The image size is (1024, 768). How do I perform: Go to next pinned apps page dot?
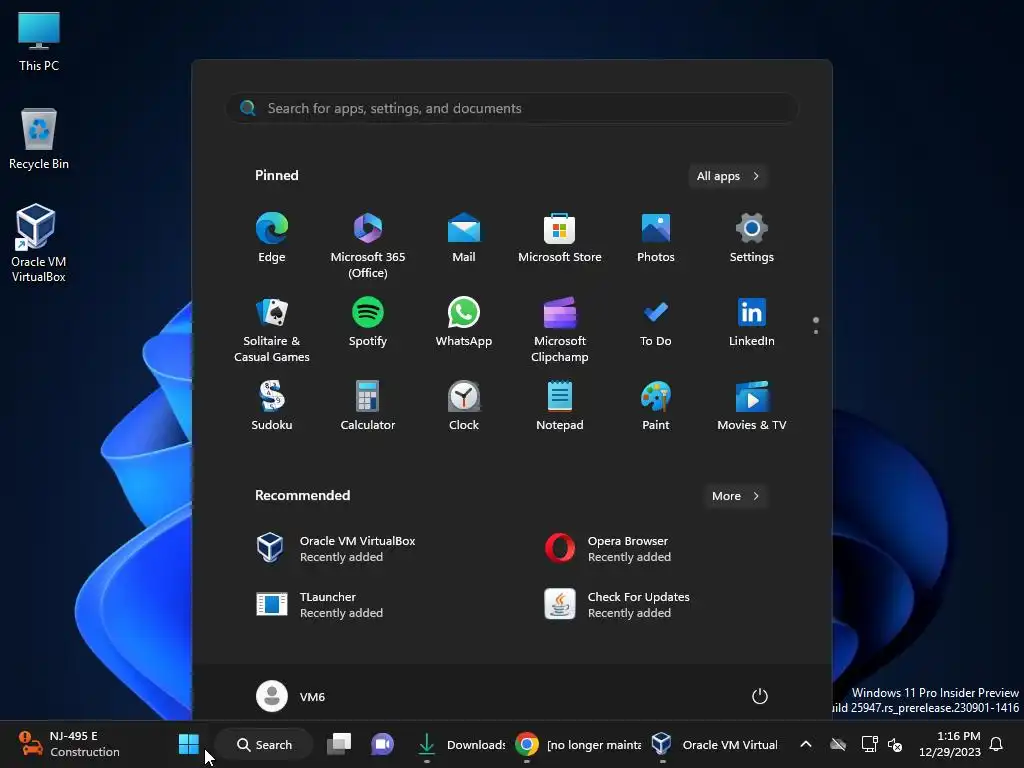coord(816,331)
